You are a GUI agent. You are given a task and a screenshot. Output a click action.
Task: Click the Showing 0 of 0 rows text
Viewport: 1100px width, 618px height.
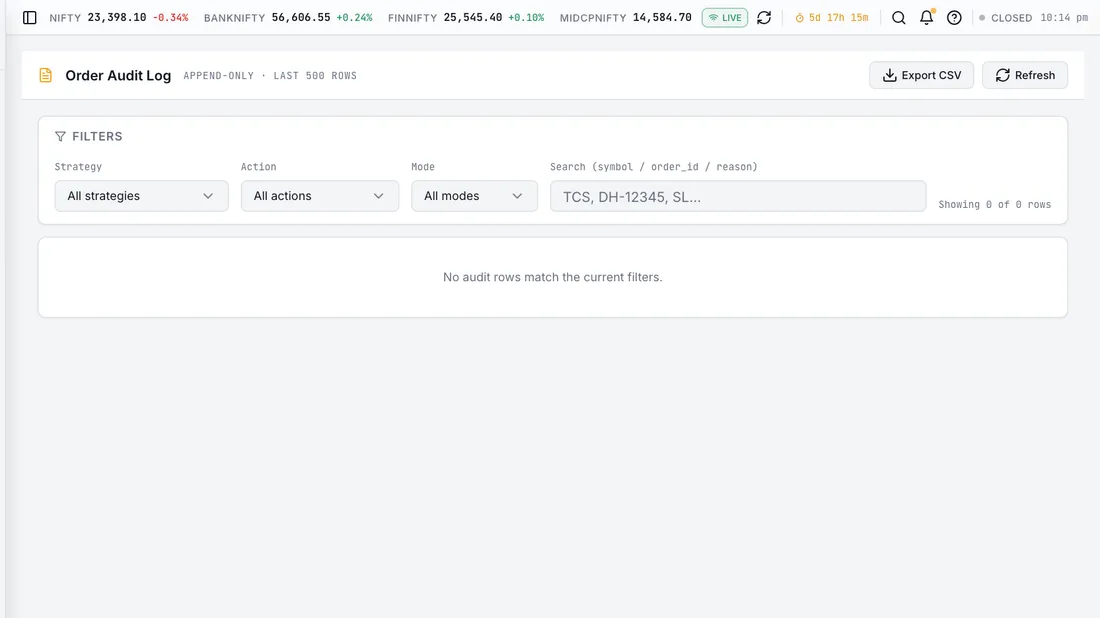pos(995,205)
